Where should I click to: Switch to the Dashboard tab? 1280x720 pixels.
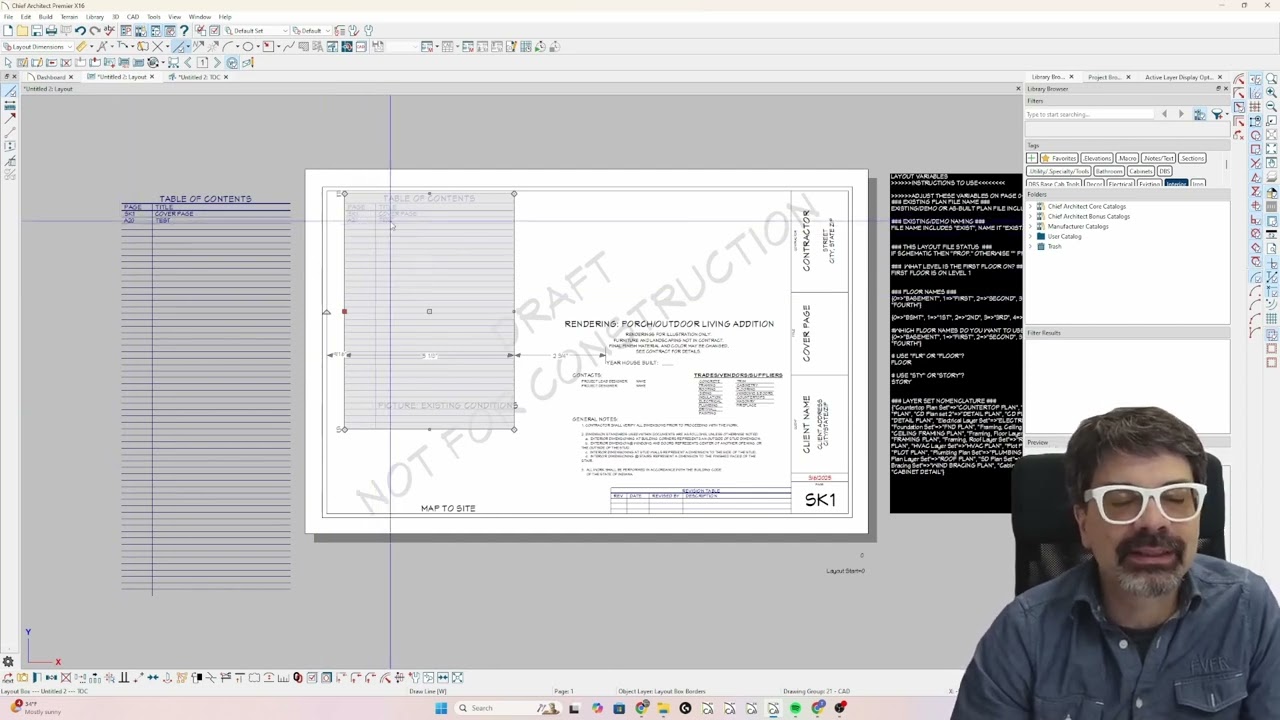tap(50, 77)
